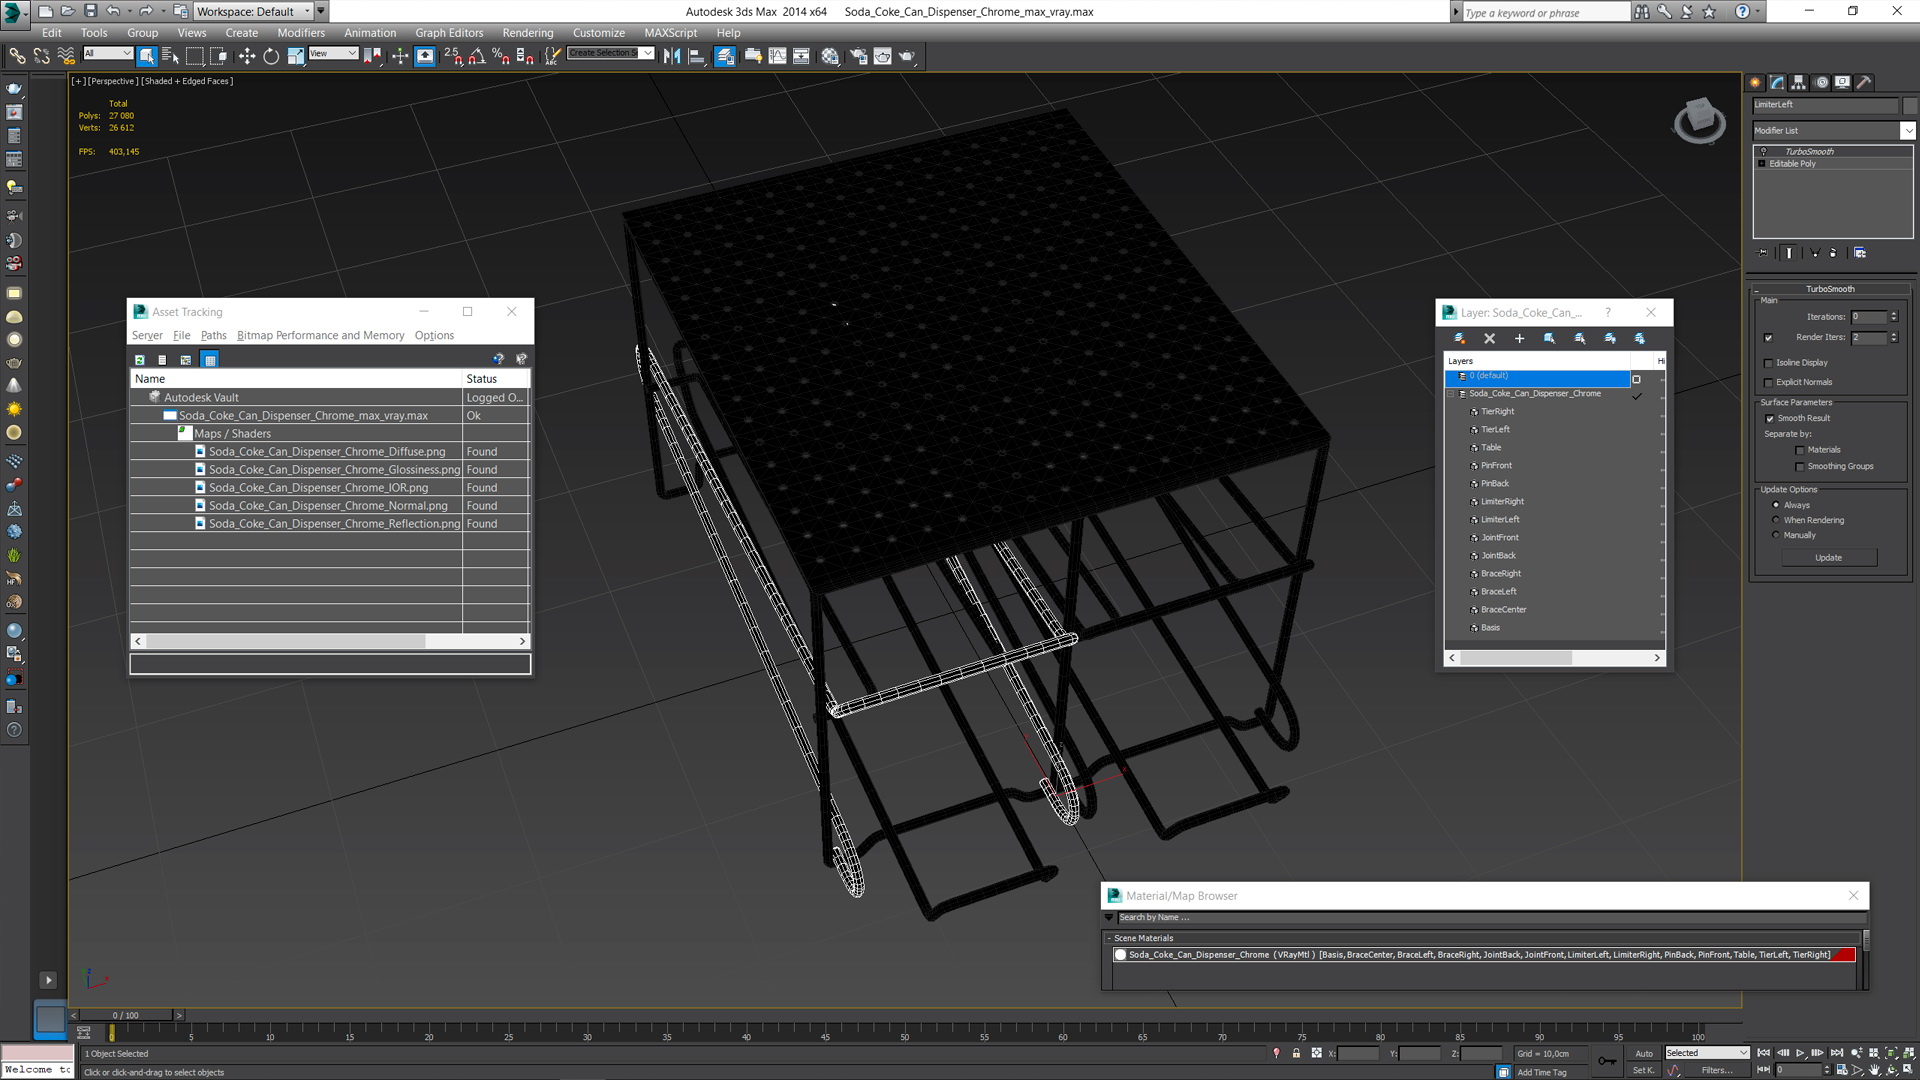
Task: Select the When Rendering radio button
Action: click(1776, 520)
